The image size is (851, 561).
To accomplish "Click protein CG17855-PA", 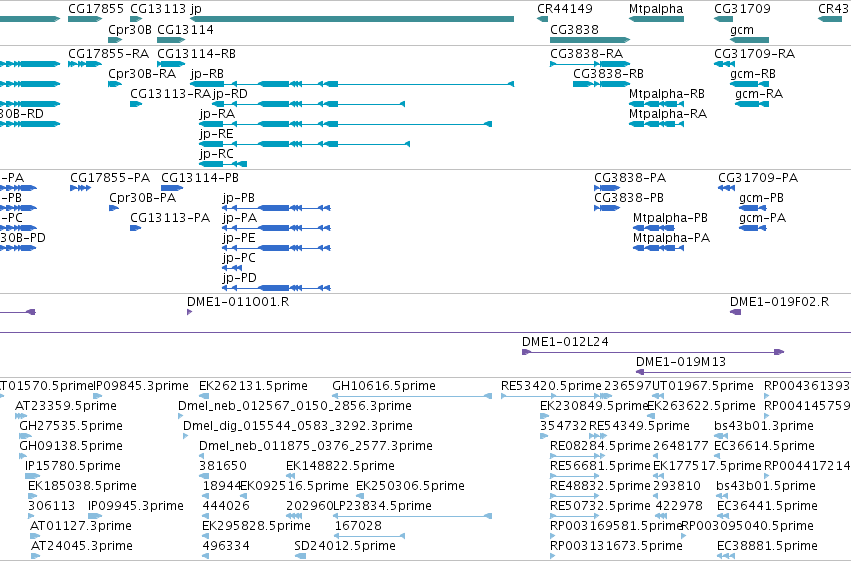I will pos(80,188).
